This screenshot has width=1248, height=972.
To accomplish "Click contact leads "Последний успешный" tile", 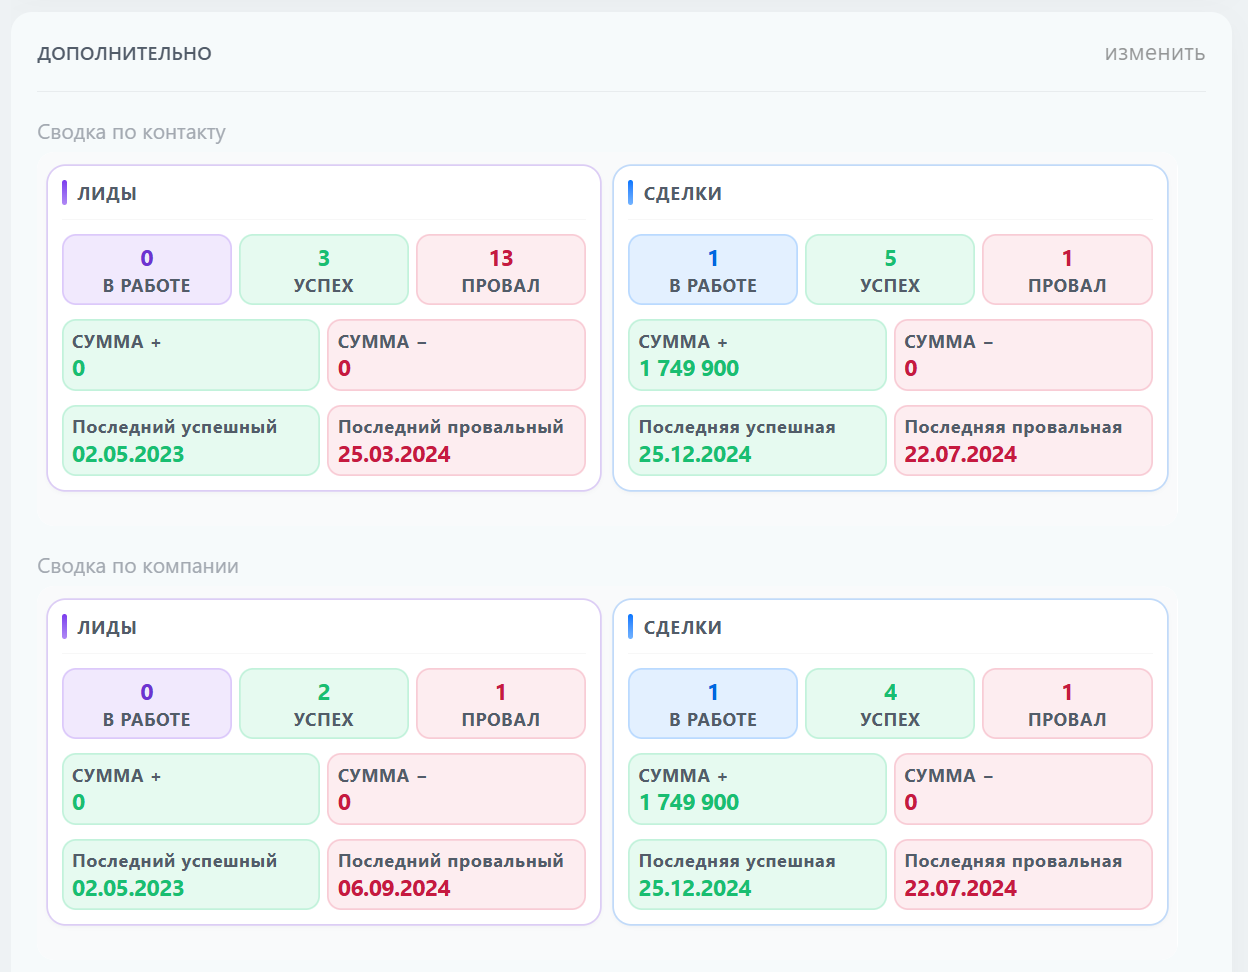I will [190, 441].
